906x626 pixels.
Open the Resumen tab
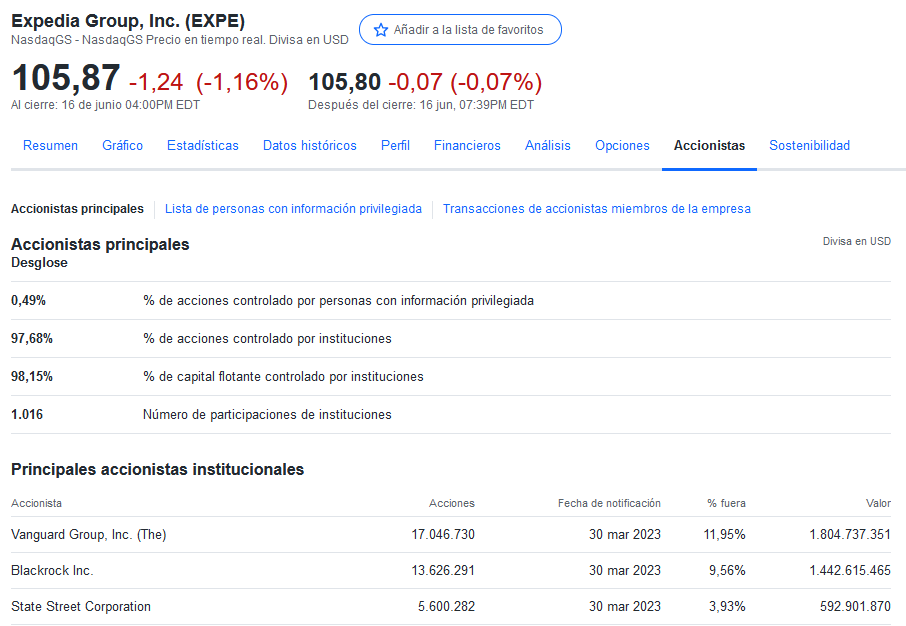pyautogui.click(x=50, y=146)
